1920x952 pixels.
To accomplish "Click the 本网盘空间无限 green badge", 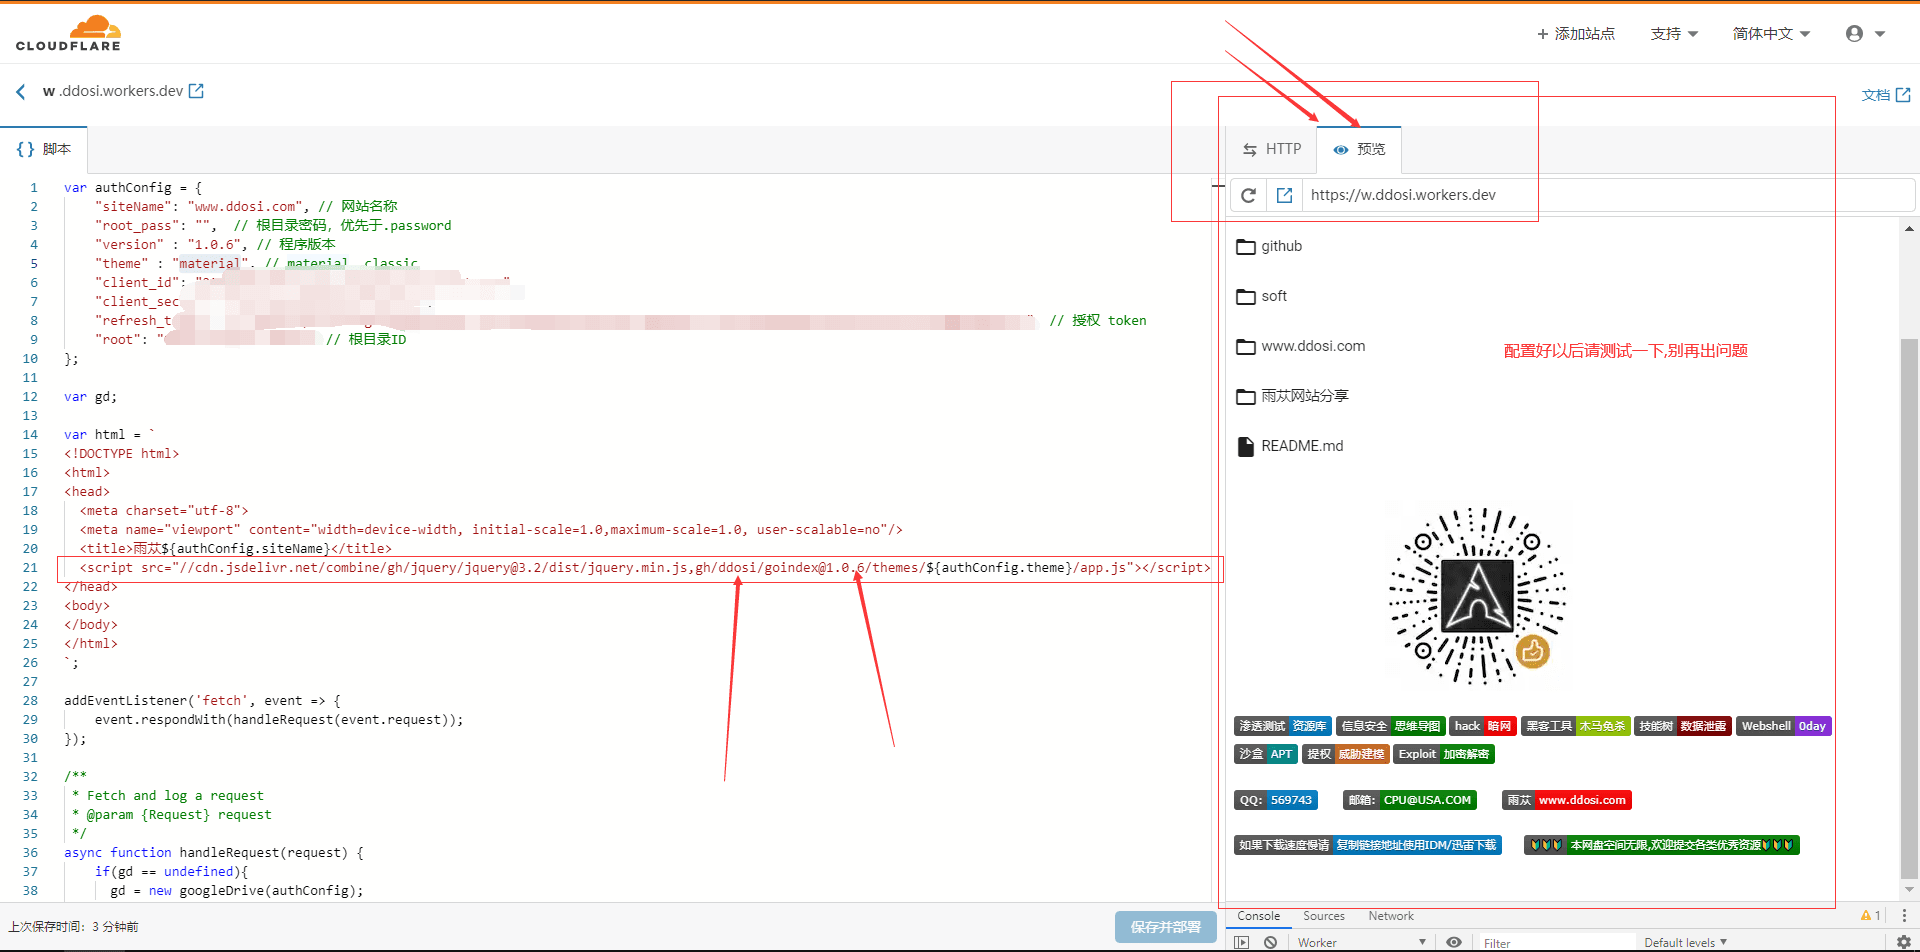I will pos(1662,845).
